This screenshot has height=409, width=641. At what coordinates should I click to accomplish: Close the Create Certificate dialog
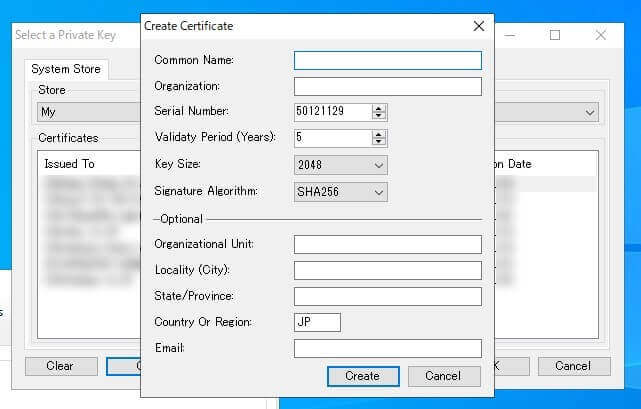point(479,26)
